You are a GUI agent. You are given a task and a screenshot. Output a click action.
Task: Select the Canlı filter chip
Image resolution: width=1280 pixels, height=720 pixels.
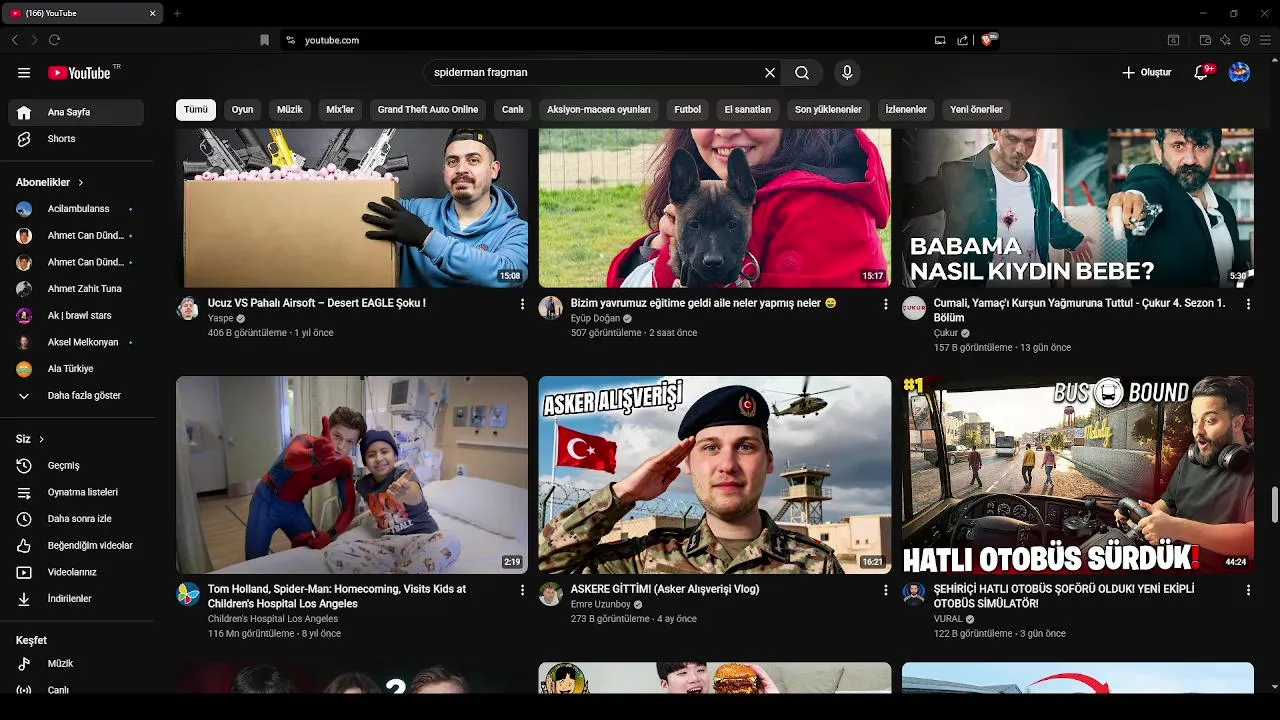pos(513,110)
